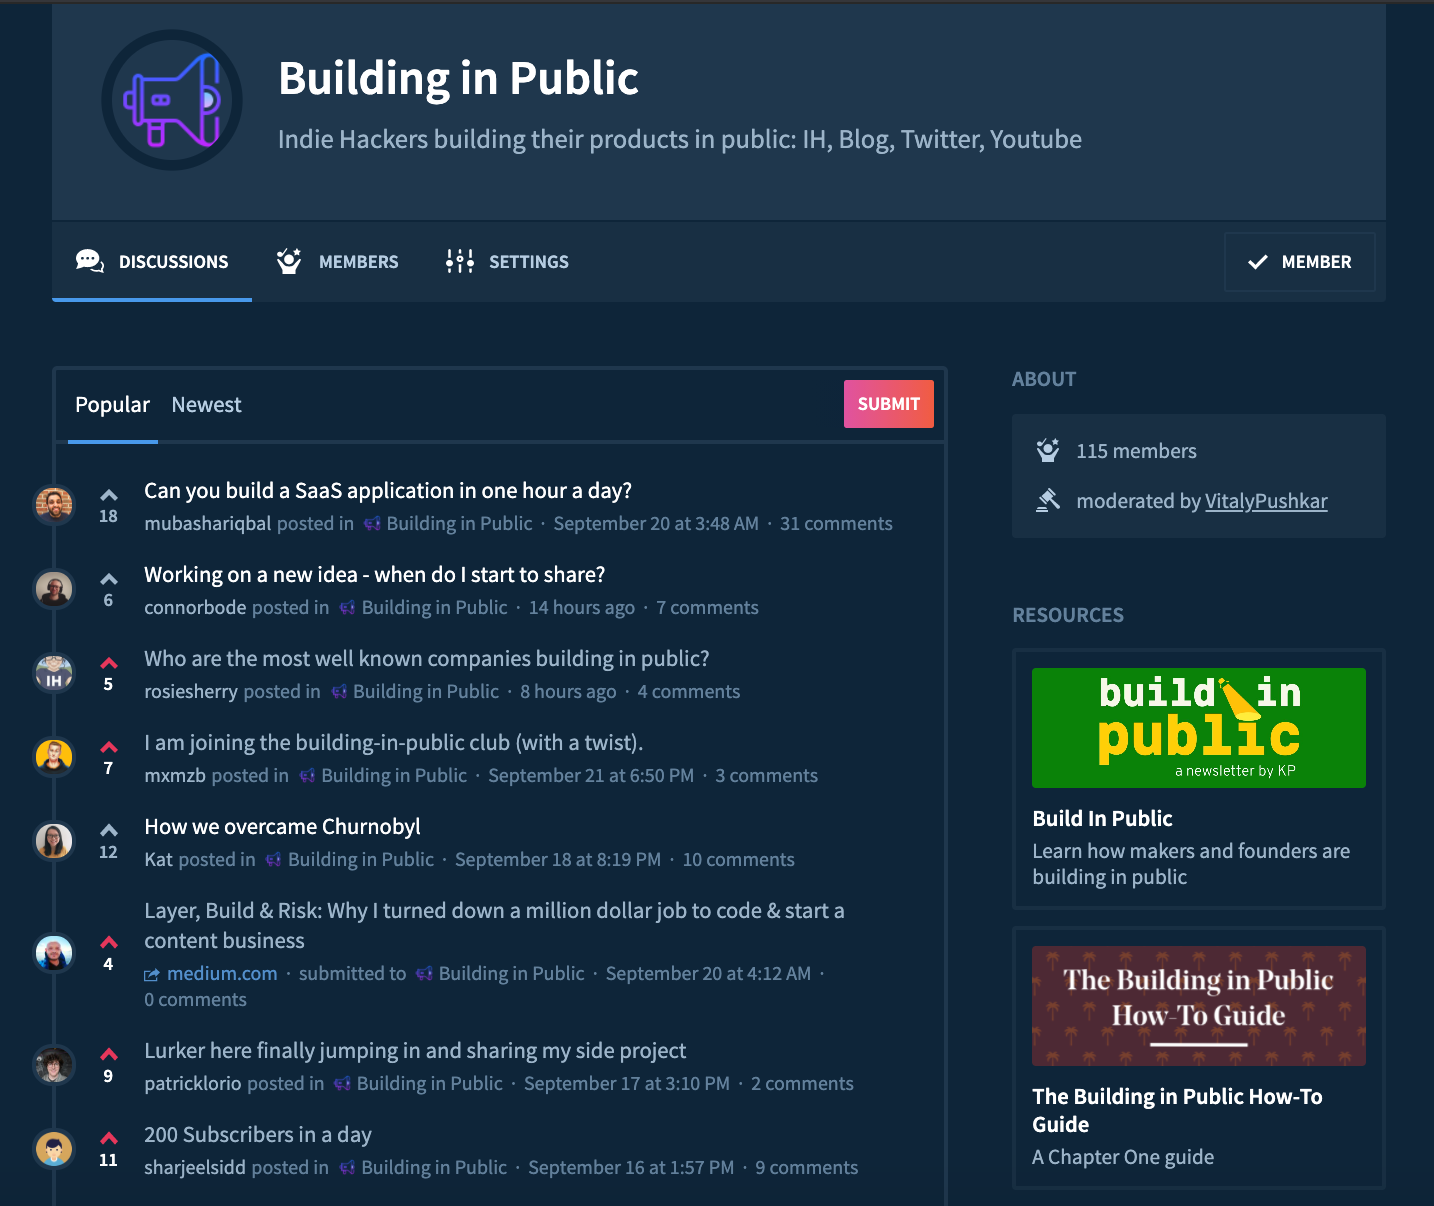Viewport: 1434px width, 1206px height.
Task: Open post Can you build a SaaS application
Action: (388, 491)
